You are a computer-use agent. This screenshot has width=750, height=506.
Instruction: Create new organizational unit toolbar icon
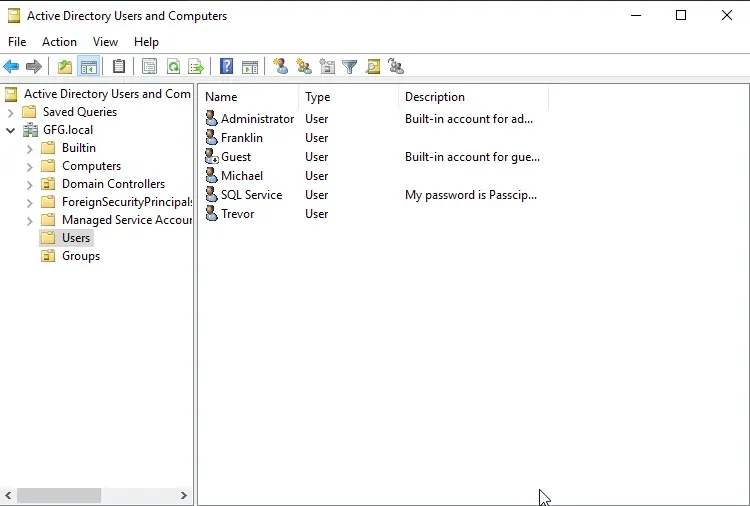[327, 66]
